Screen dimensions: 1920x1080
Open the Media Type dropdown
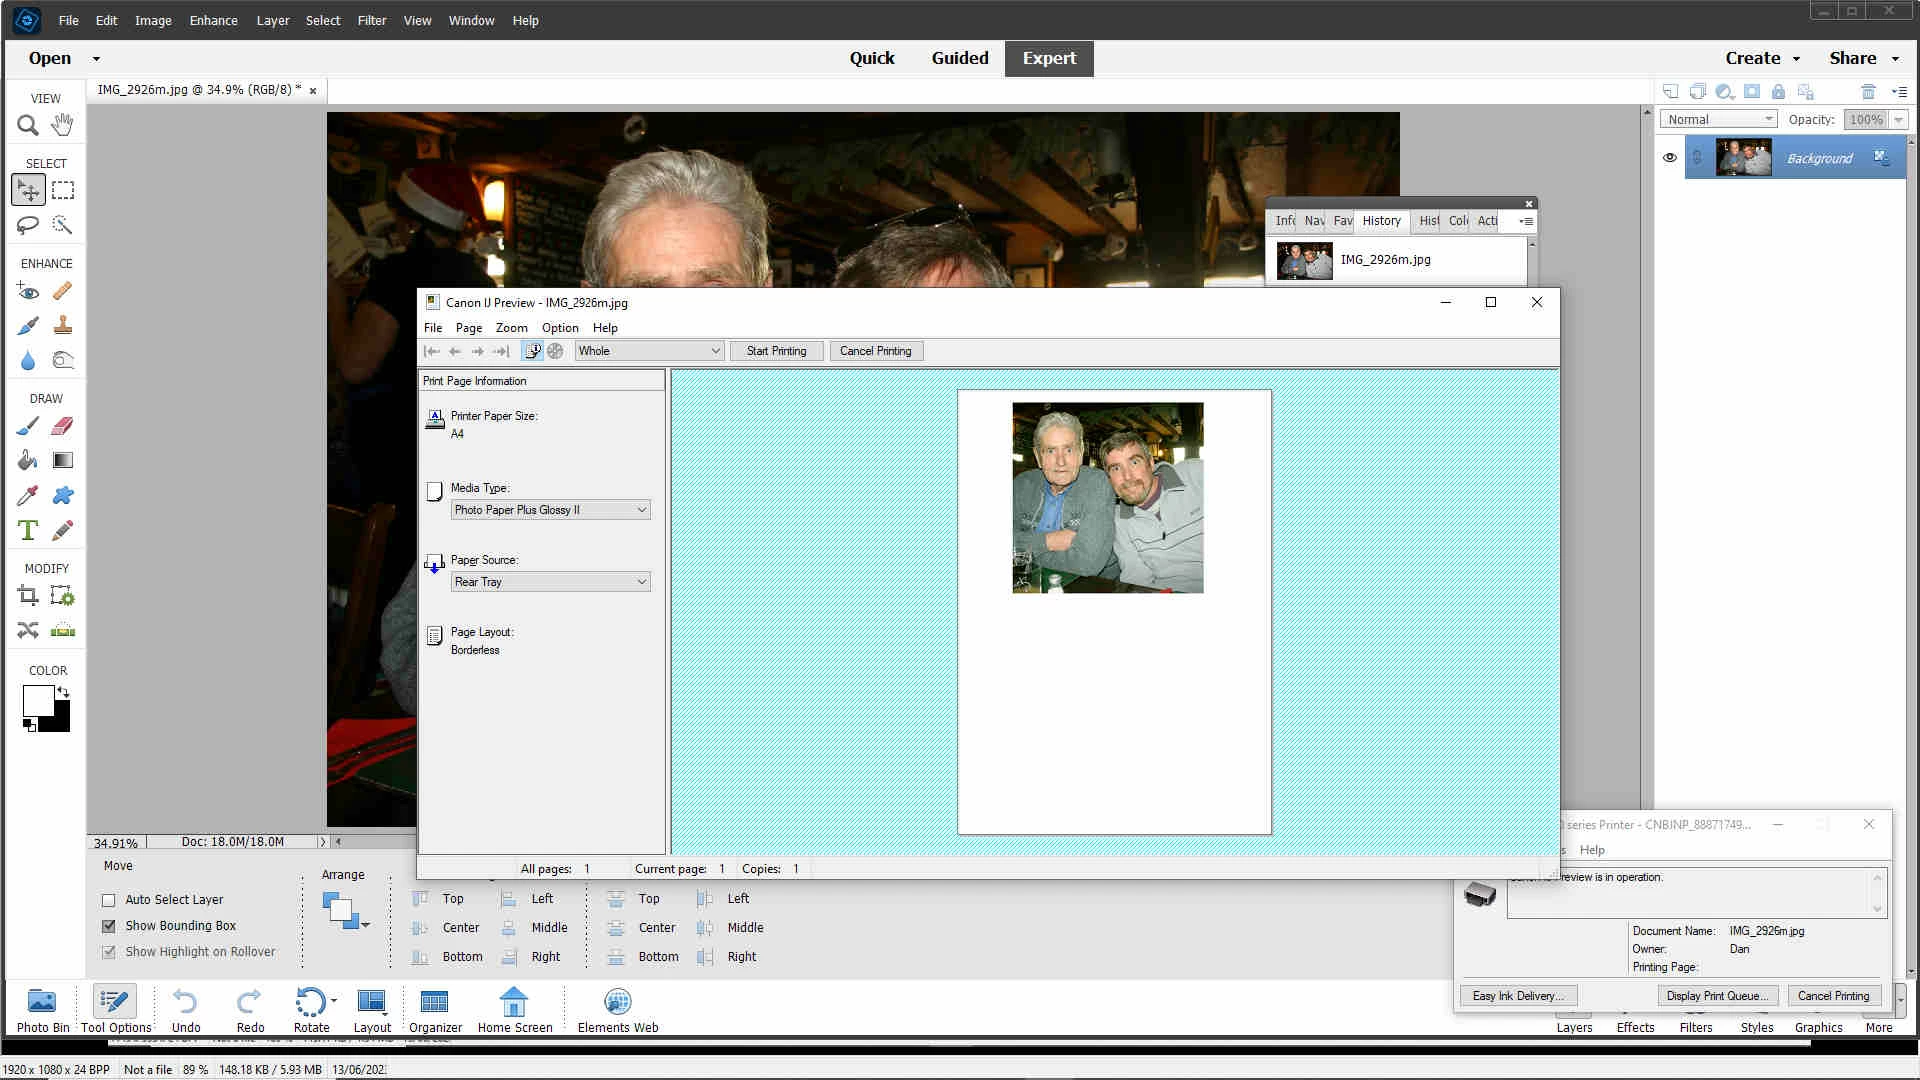550,510
